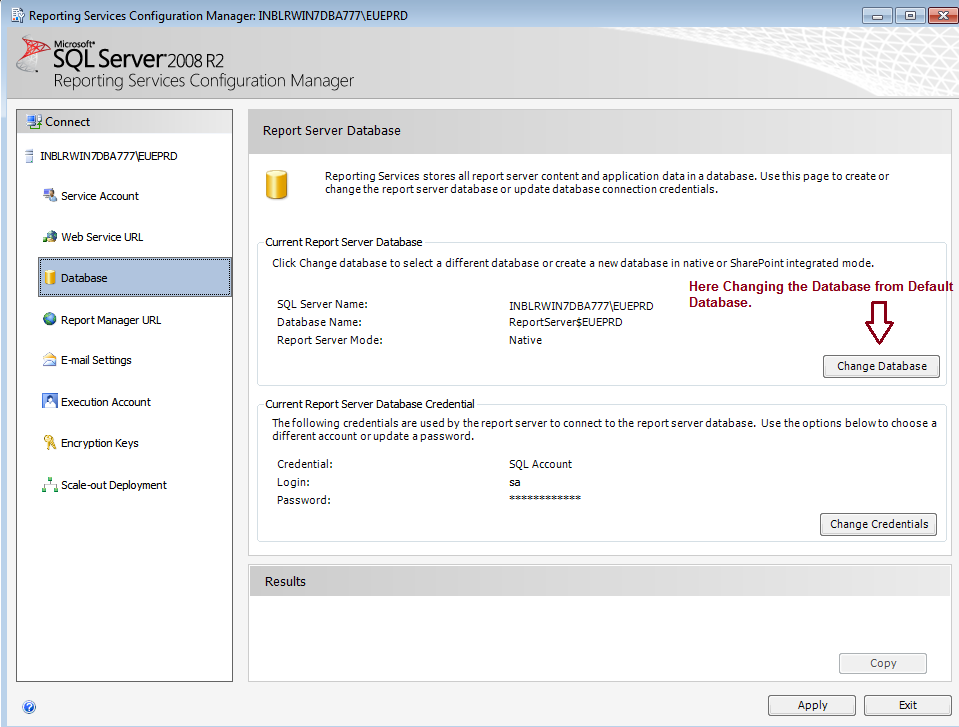959x727 pixels.
Task: Click the Login: label
Action: click(x=294, y=482)
